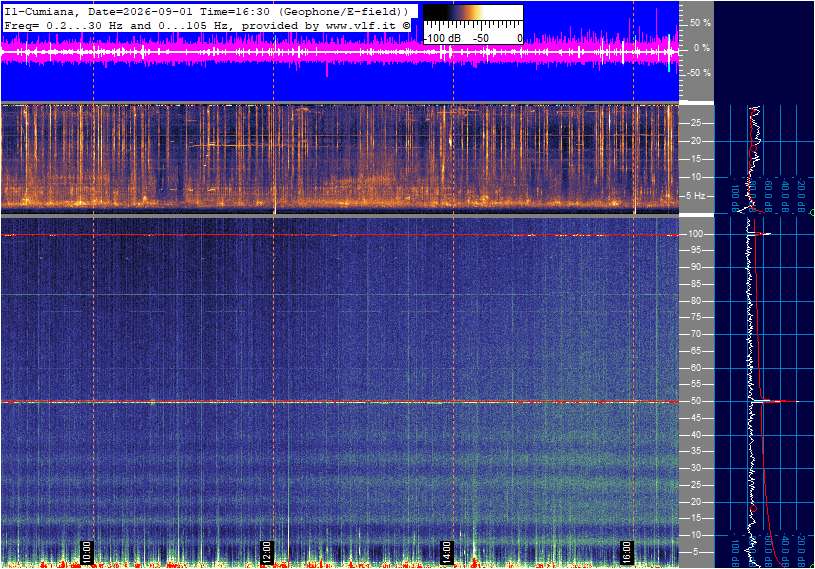The image size is (815, 569).
Task: Click the '0 %' amplitude axis label
Action: [701, 48]
